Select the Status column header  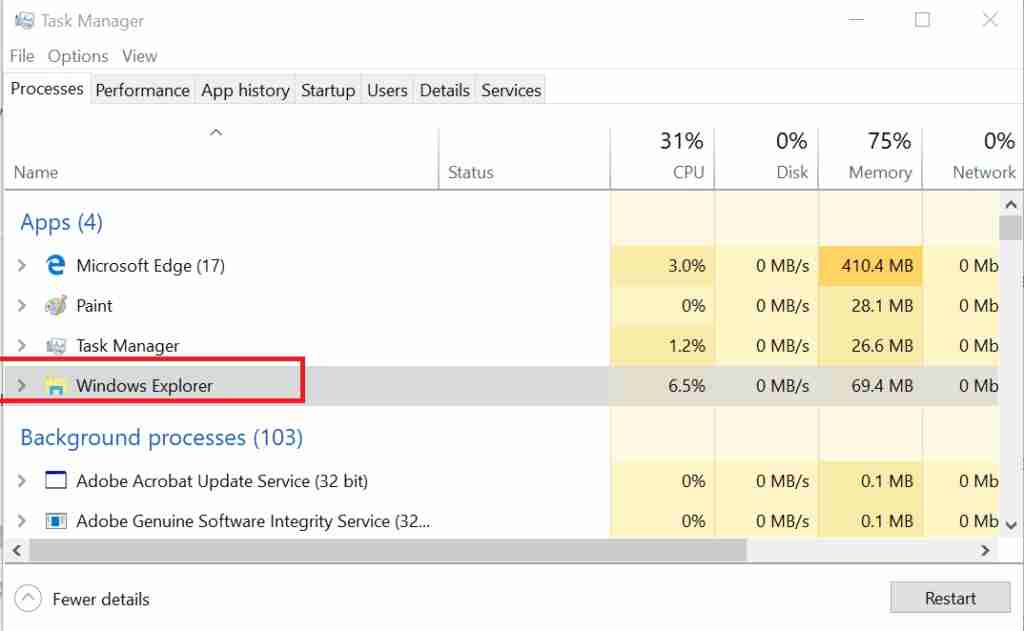[471, 172]
